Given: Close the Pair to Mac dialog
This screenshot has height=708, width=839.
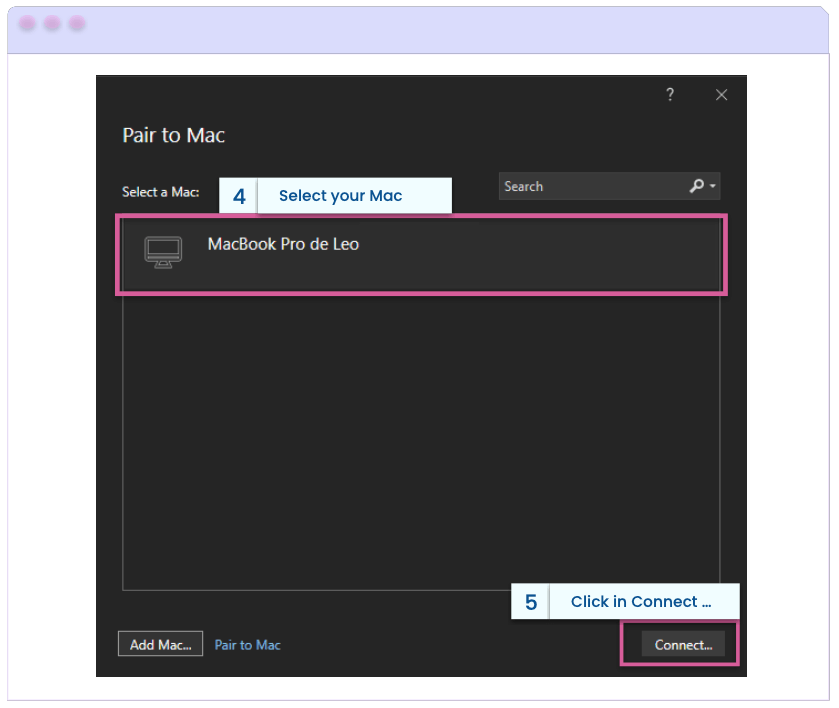Looking at the screenshot, I should (x=721, y=95).
